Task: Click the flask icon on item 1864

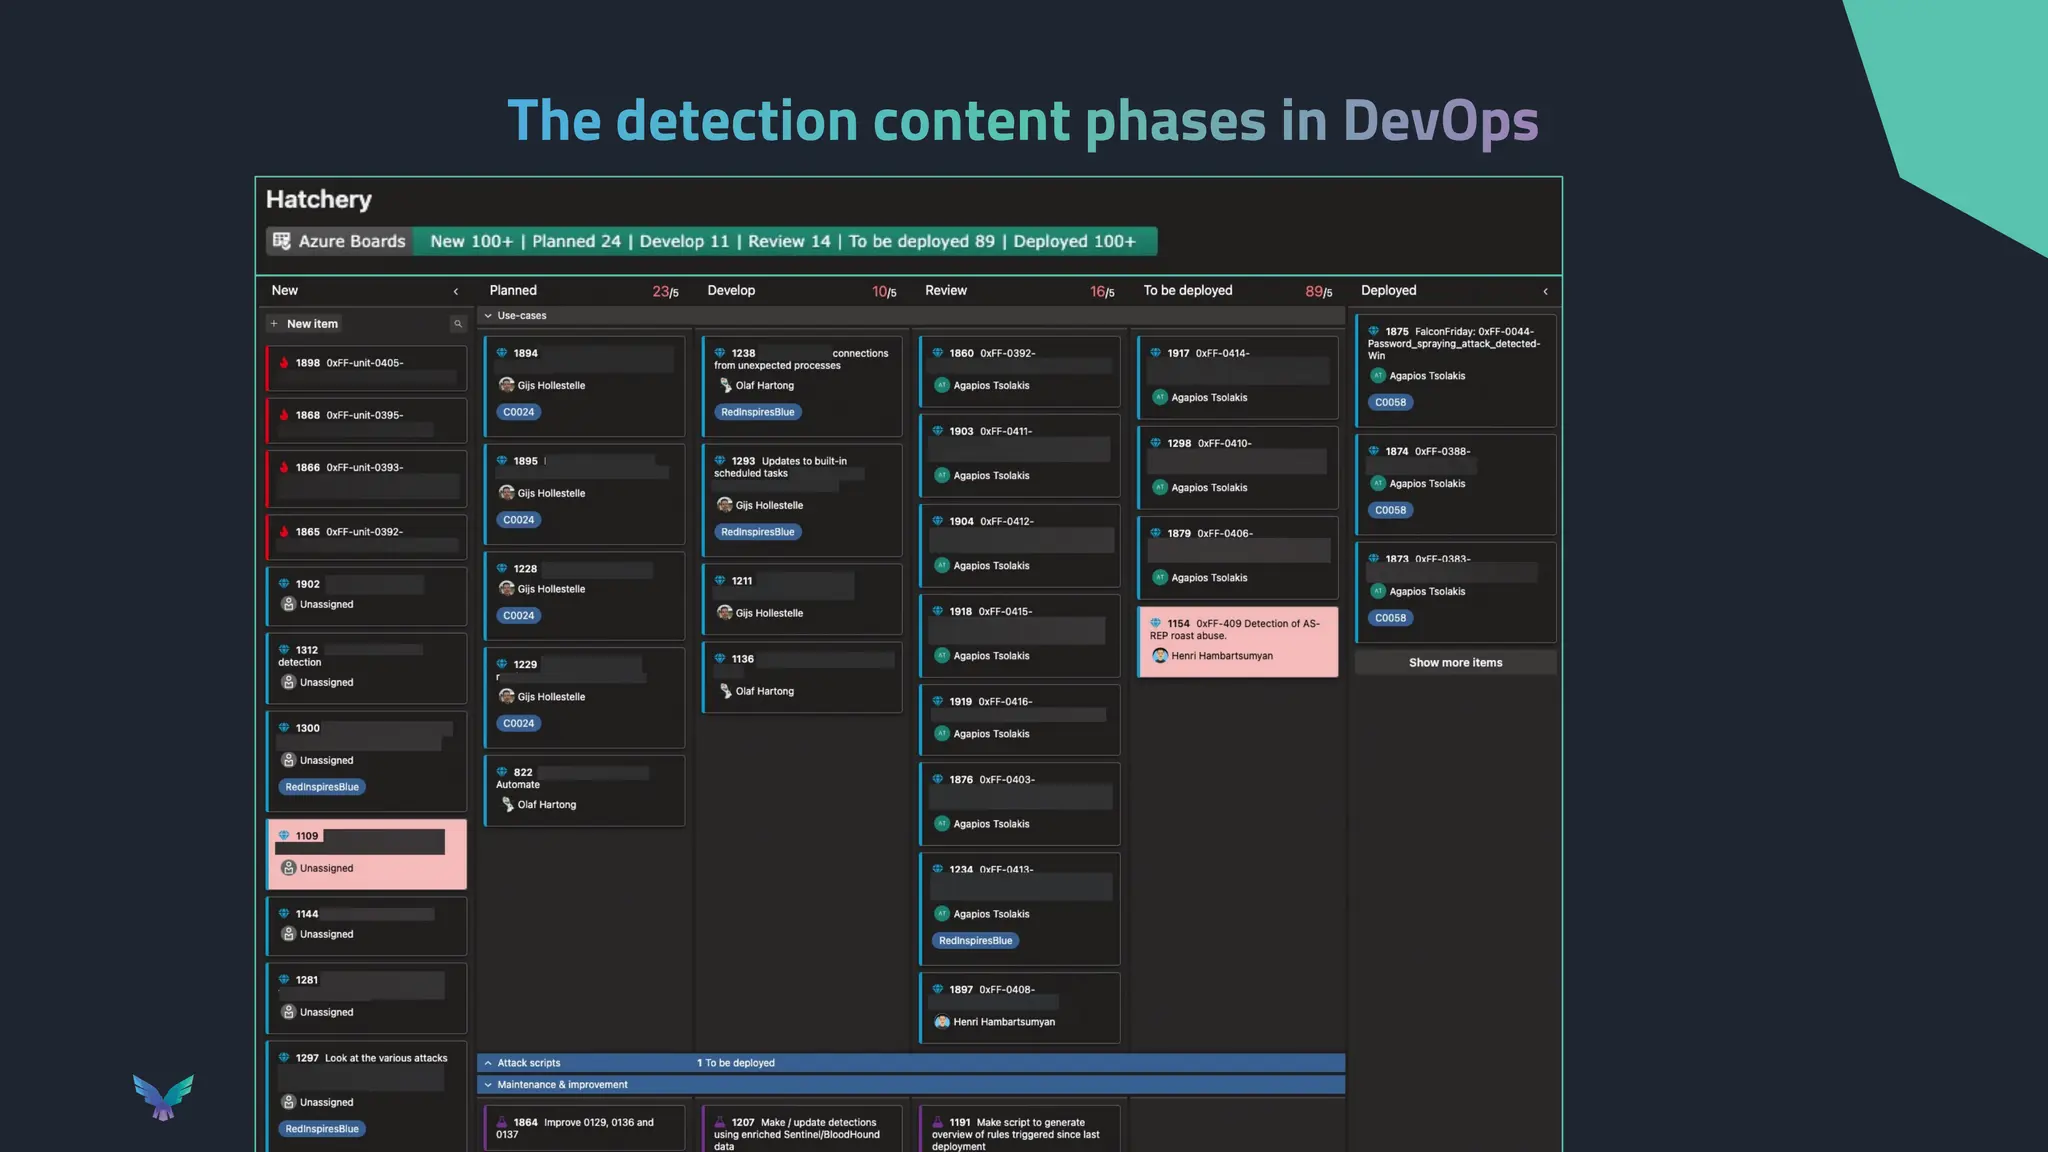Action: point(502,1122)
